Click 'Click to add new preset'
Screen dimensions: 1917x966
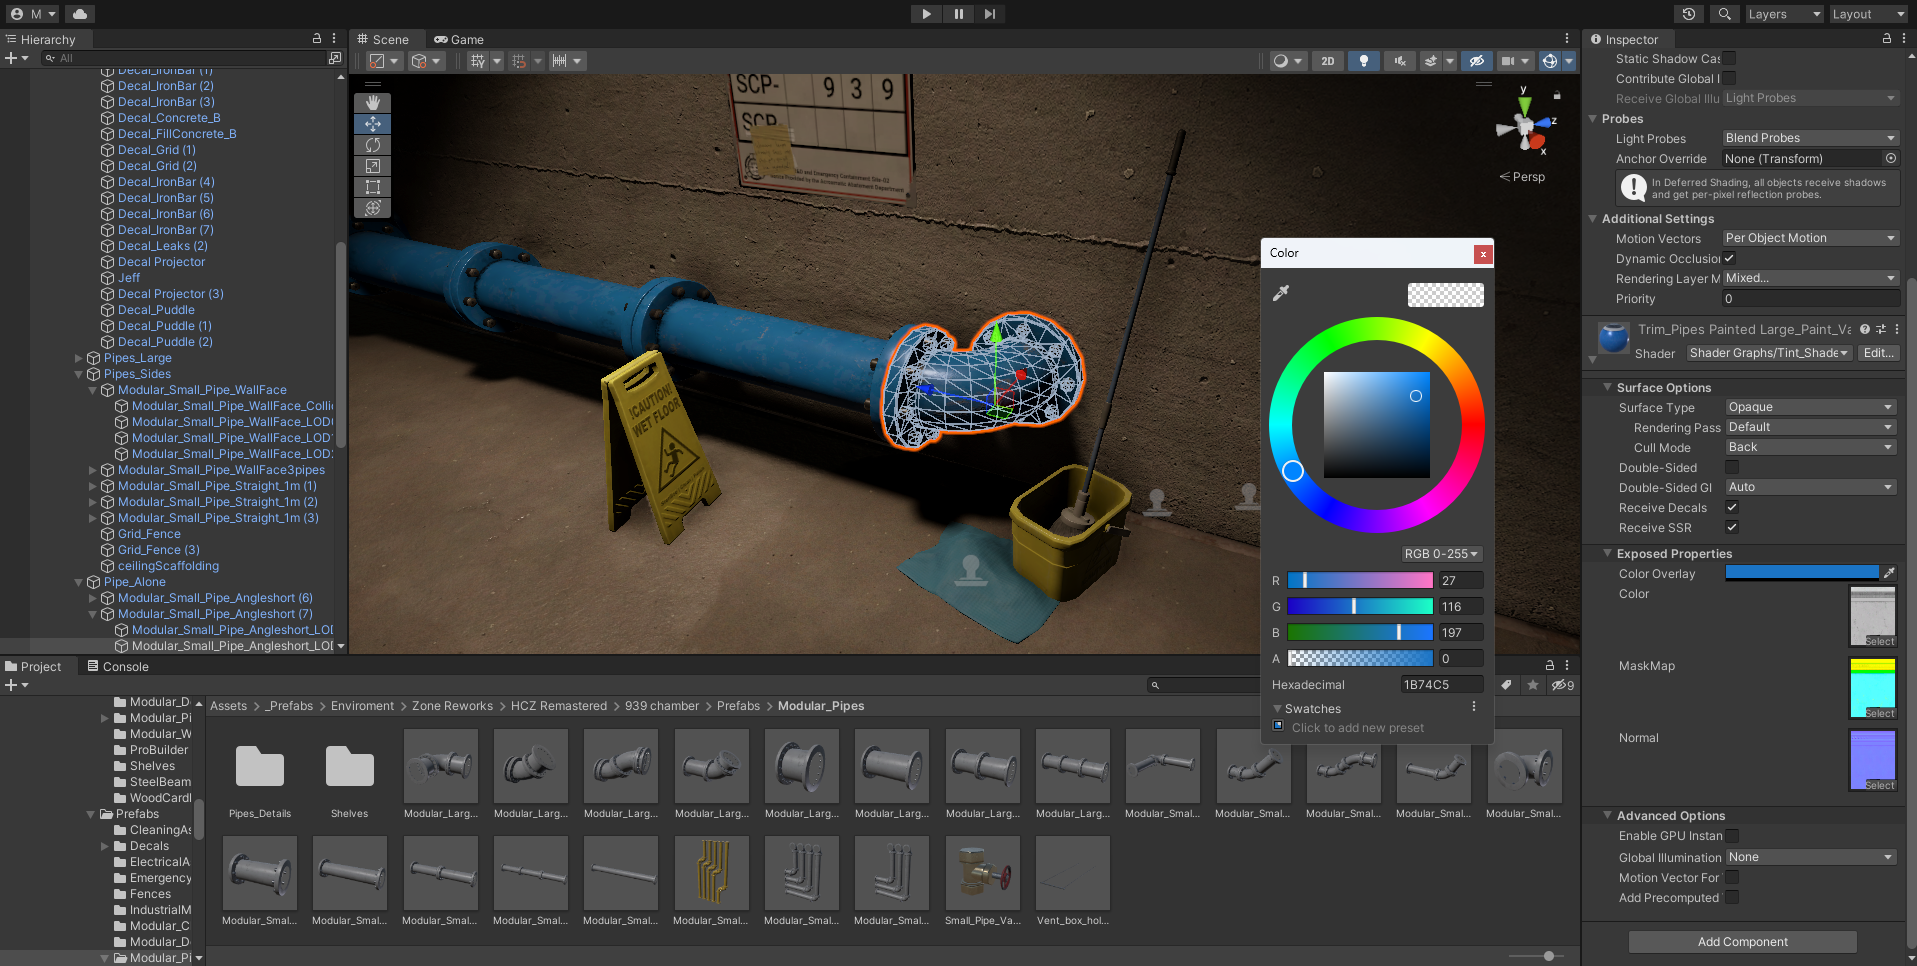1357,727
